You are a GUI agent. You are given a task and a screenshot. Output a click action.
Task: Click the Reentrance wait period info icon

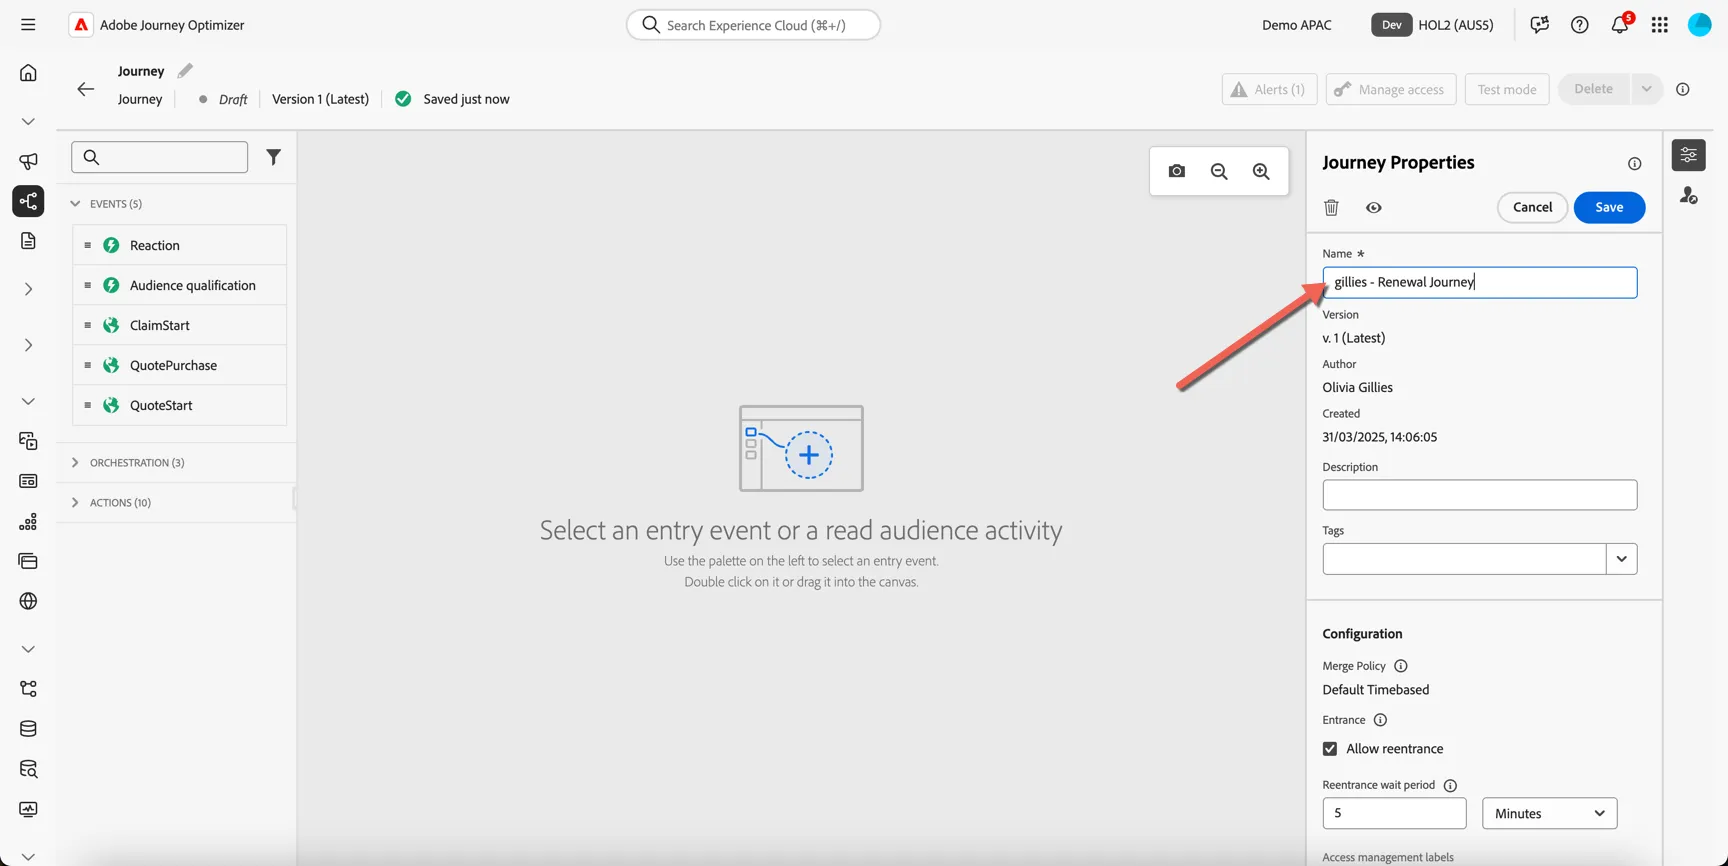click(1450, 785)
